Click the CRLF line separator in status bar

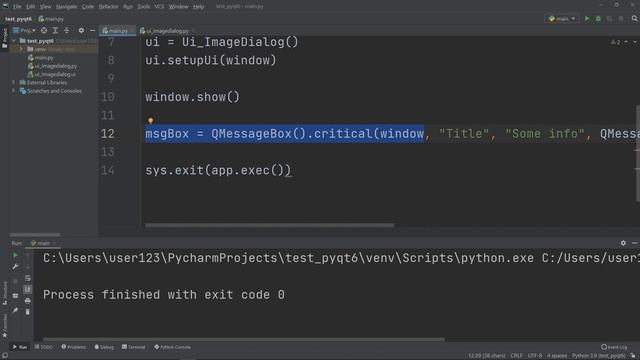[x=516, y=356]
